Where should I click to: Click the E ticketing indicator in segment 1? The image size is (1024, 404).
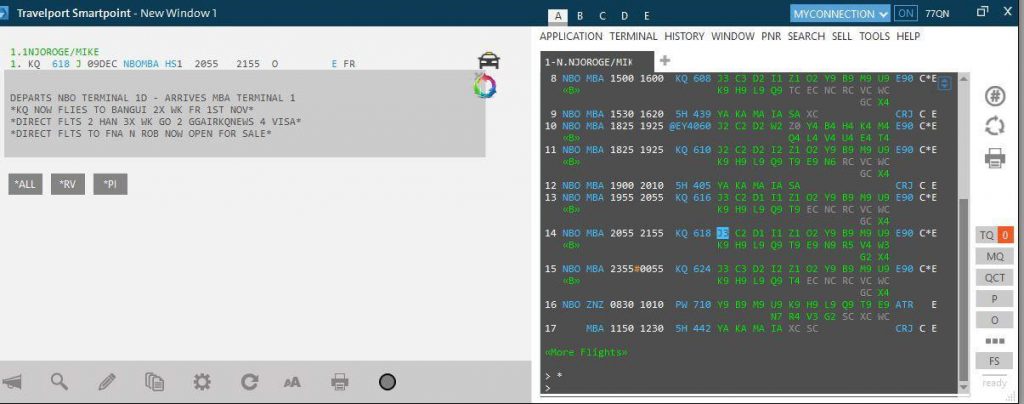coord(334,64)
